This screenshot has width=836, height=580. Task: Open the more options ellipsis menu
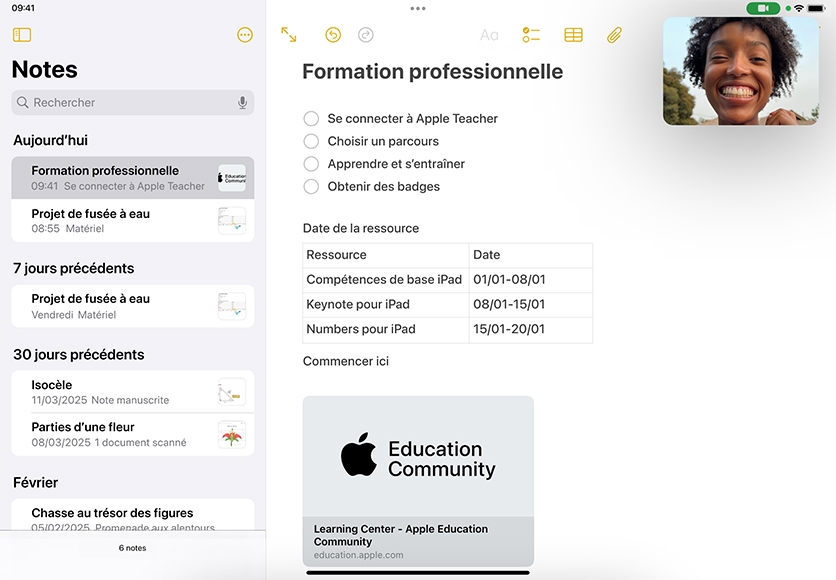tap(245, 35)
